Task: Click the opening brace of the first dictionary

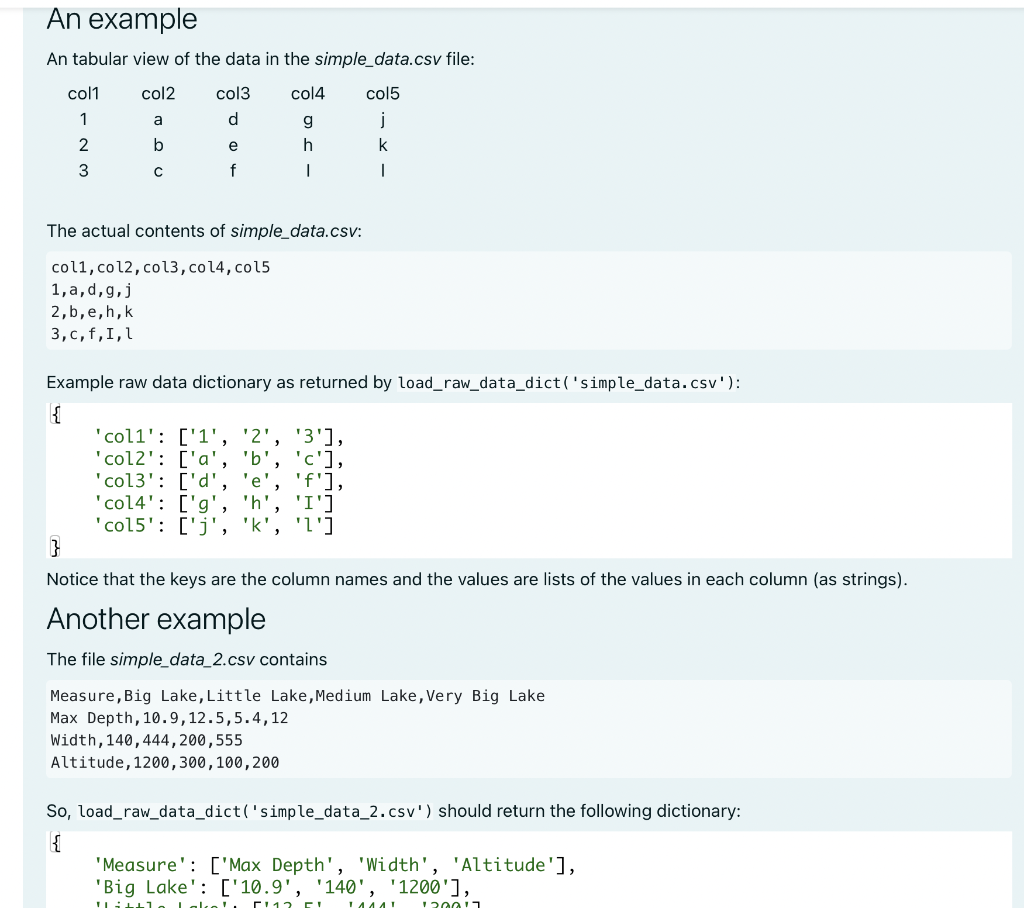Action: (x=56, y=413)
